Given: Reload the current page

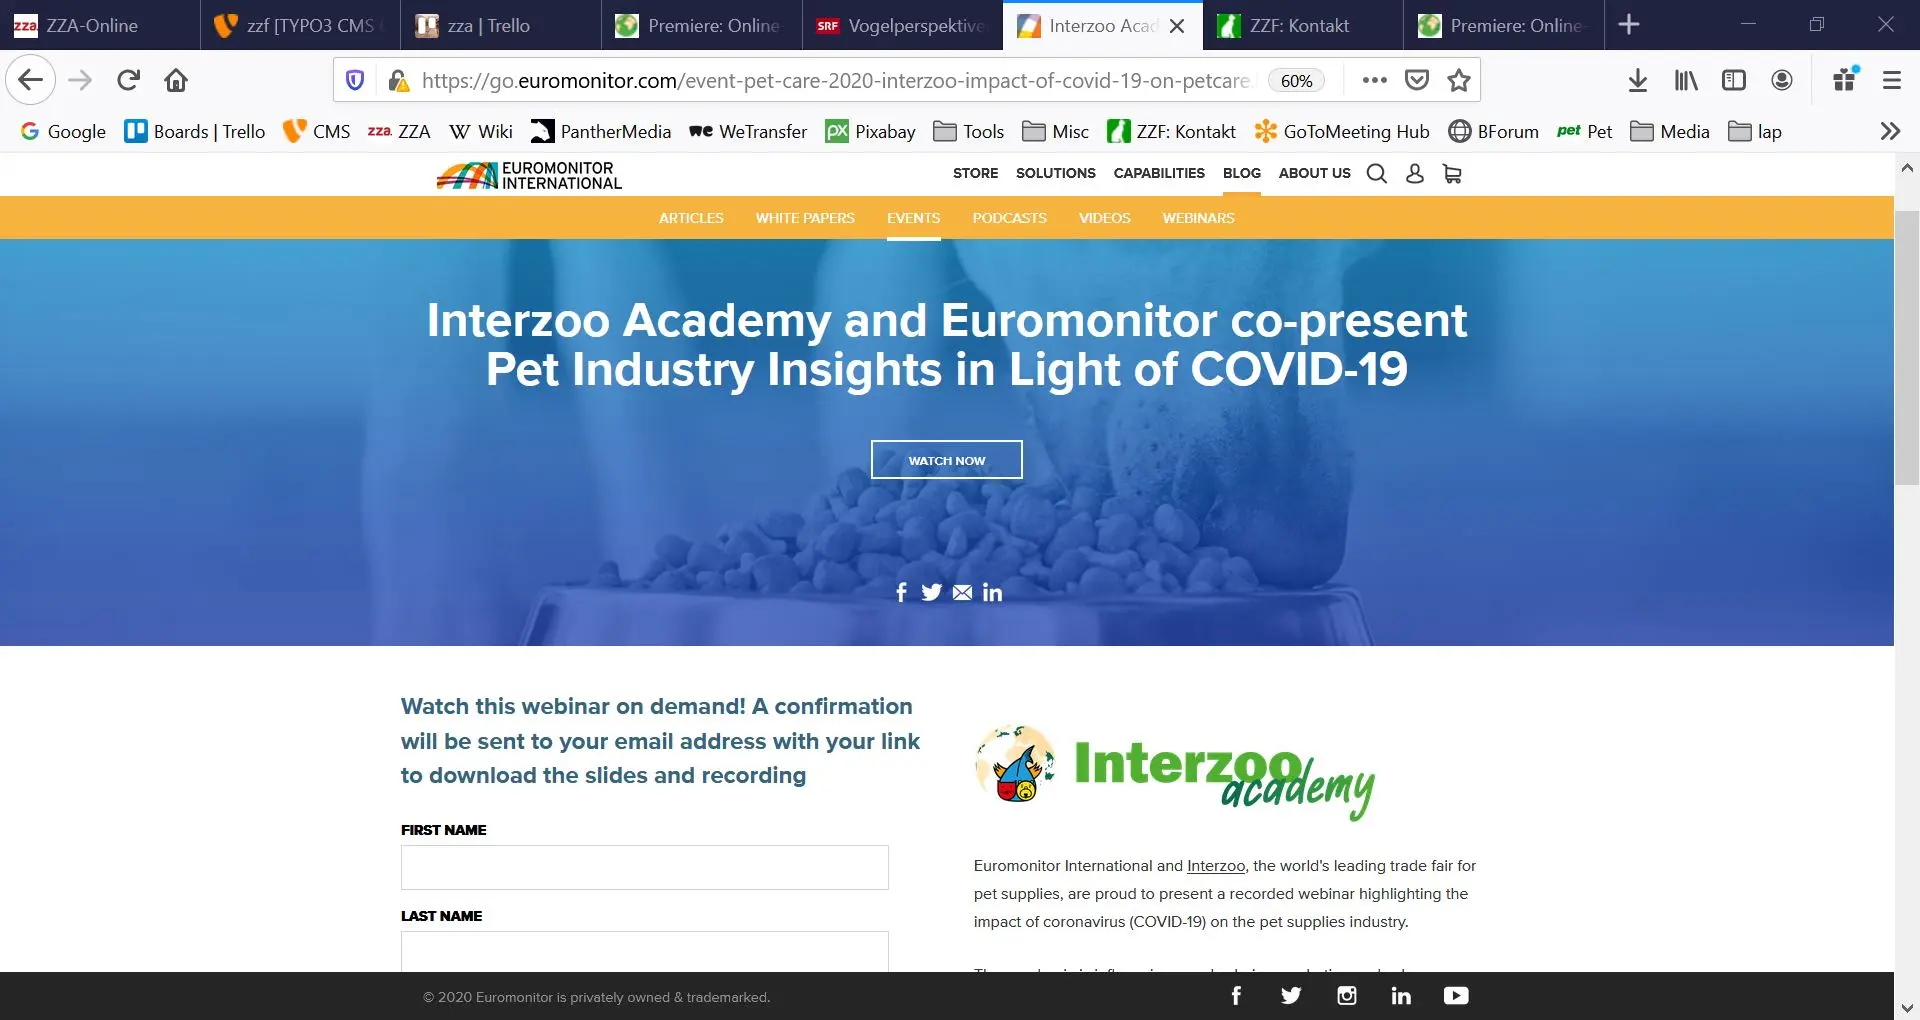Looking at the screenshot, I should tap(128, 80).
